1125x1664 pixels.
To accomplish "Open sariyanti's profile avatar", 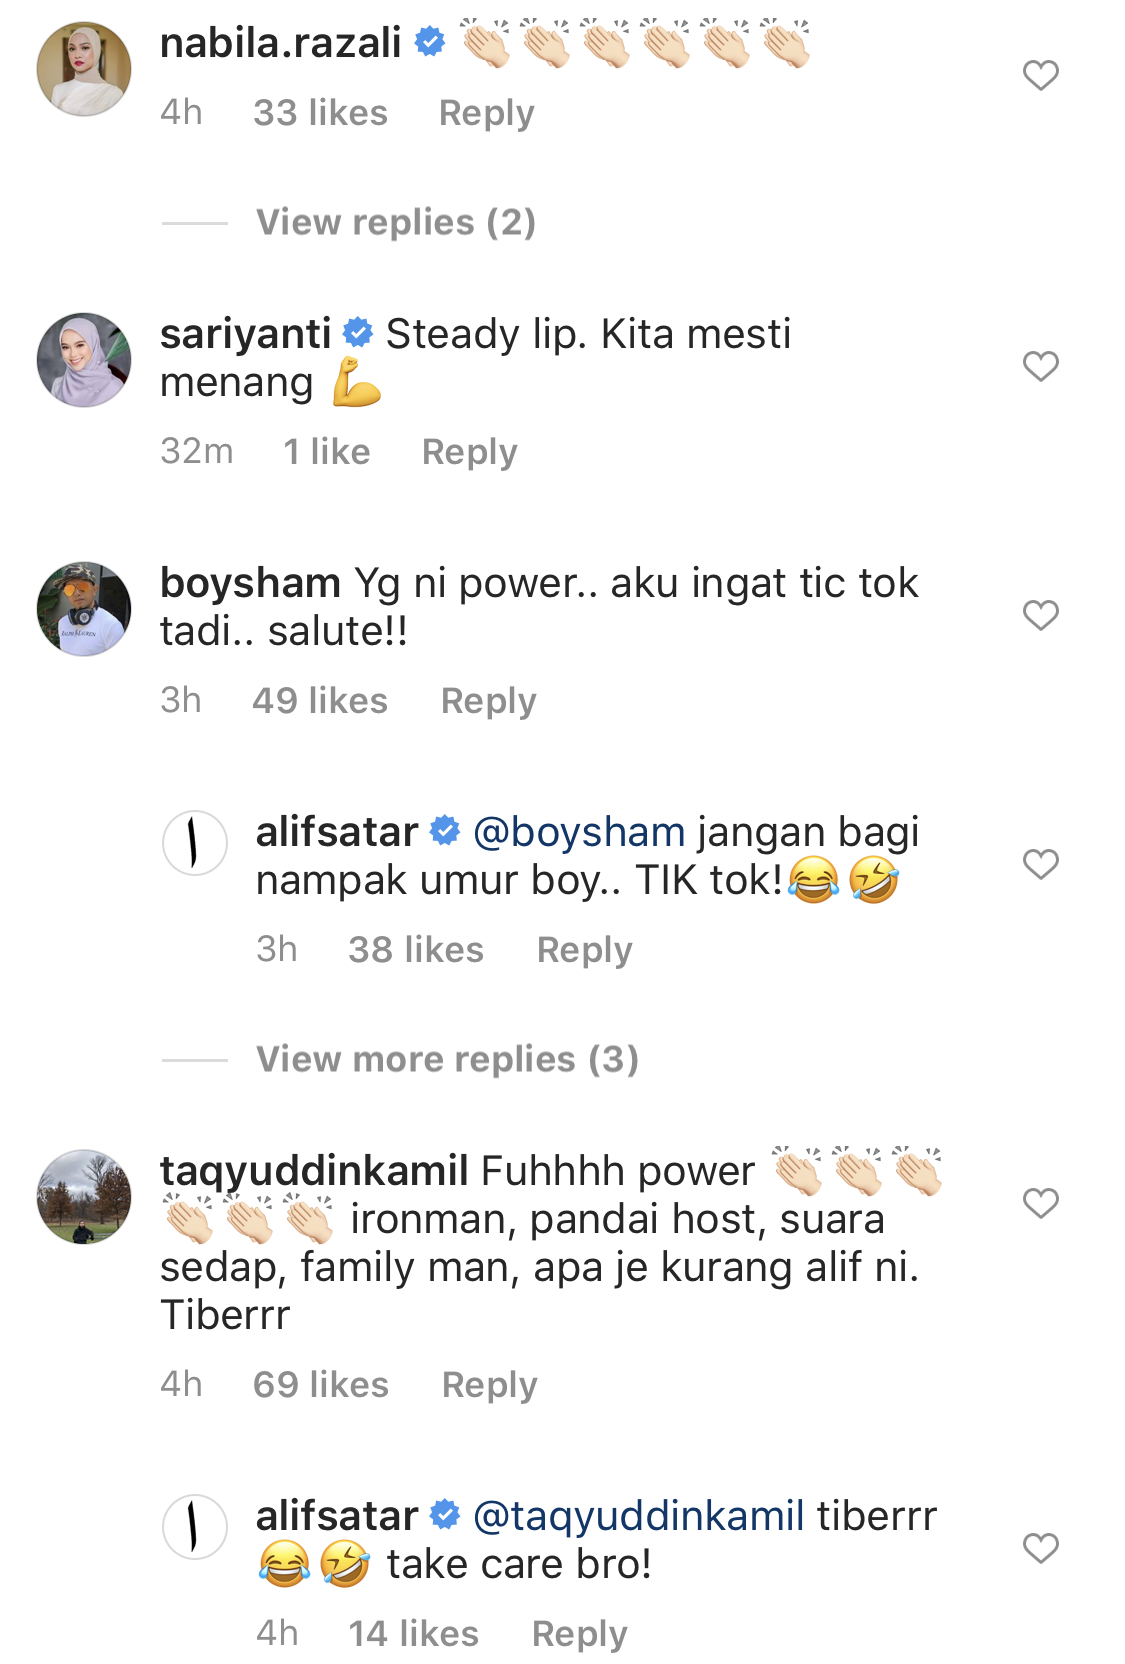I will (84, 360).
